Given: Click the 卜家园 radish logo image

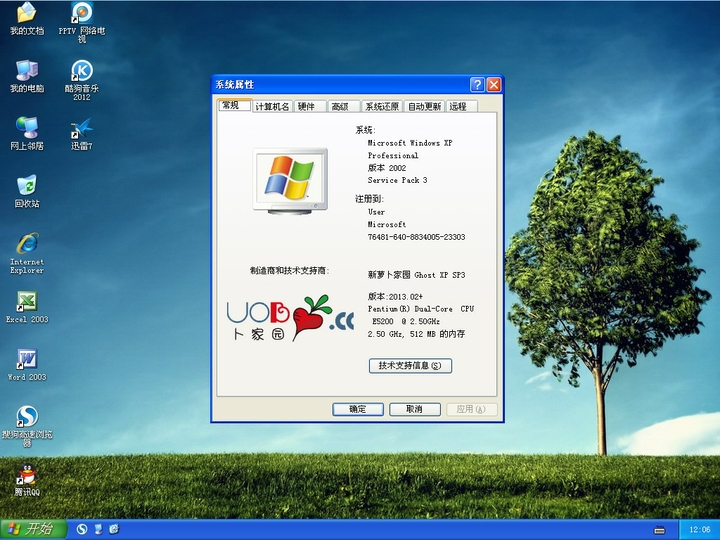Looking at the screenshot, I should tap(290, 318).
